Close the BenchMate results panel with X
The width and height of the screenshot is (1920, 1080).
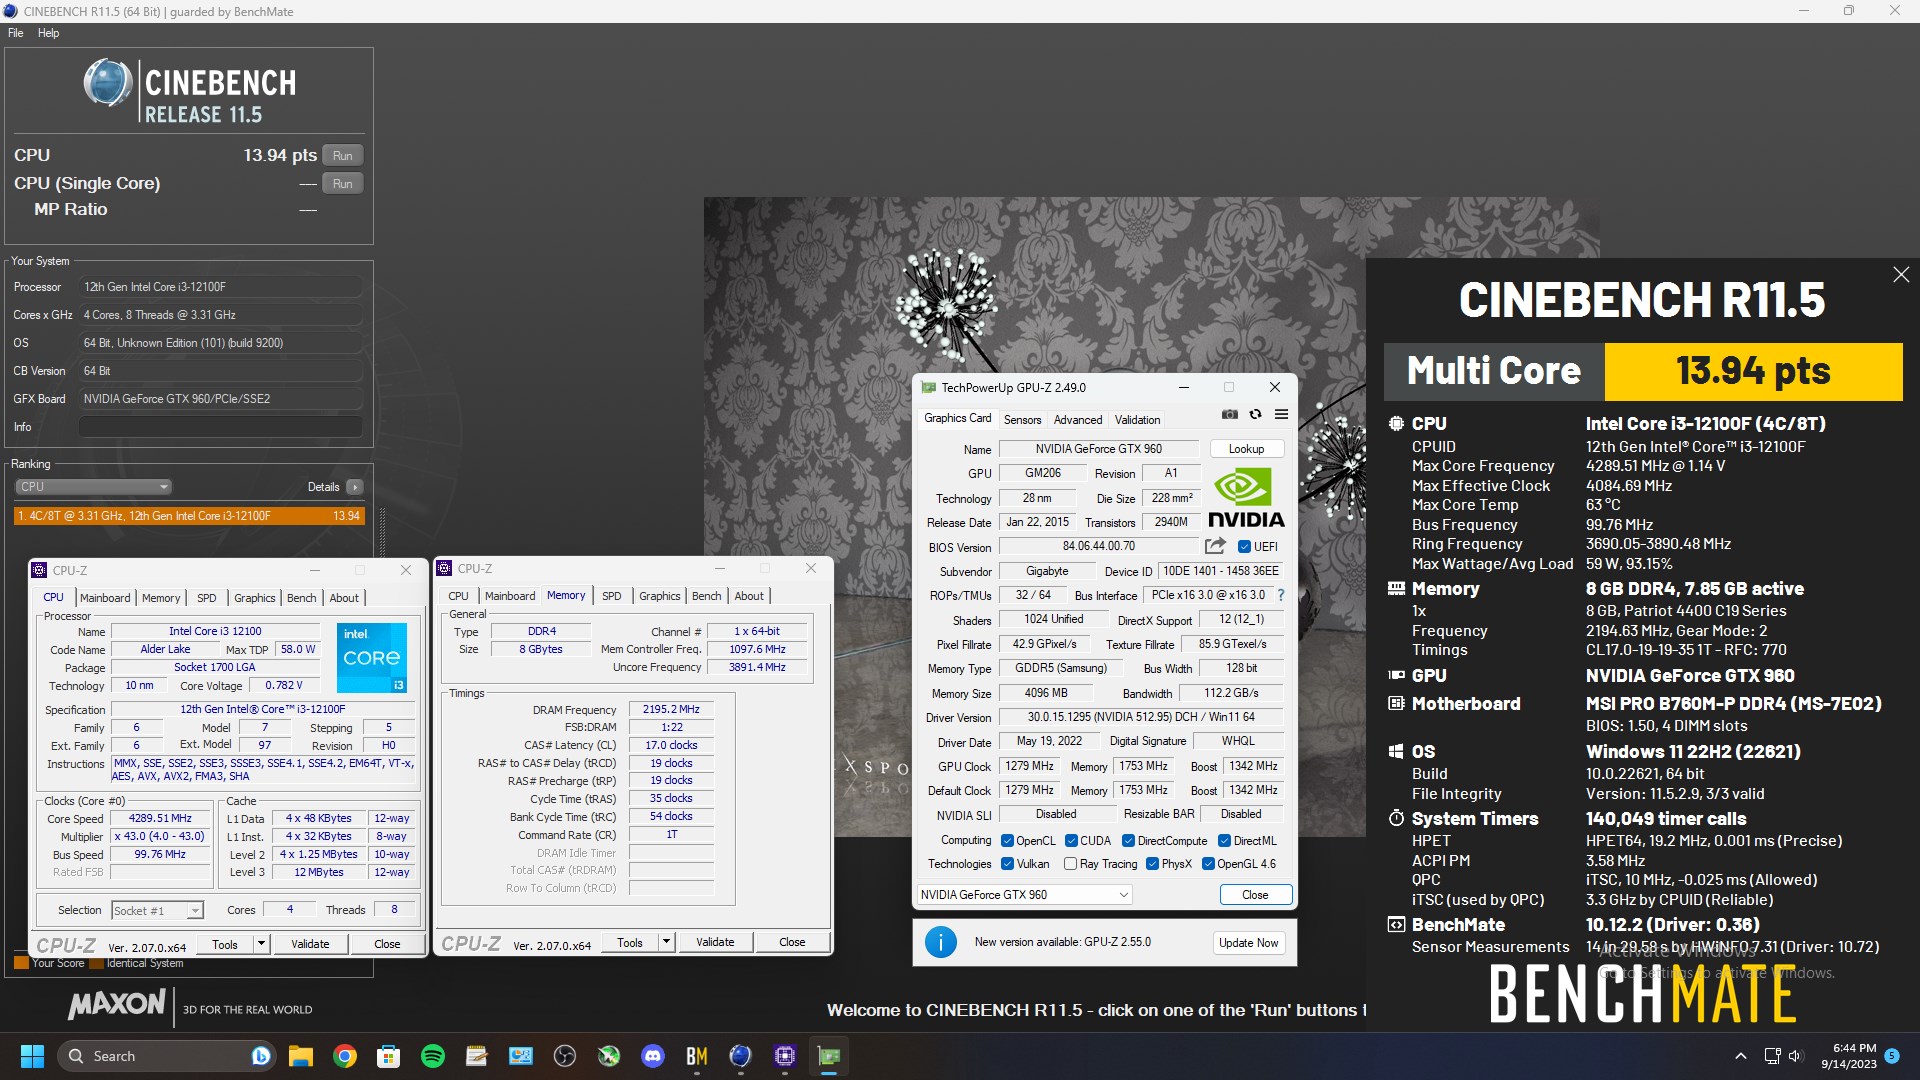pos(1901,275)
